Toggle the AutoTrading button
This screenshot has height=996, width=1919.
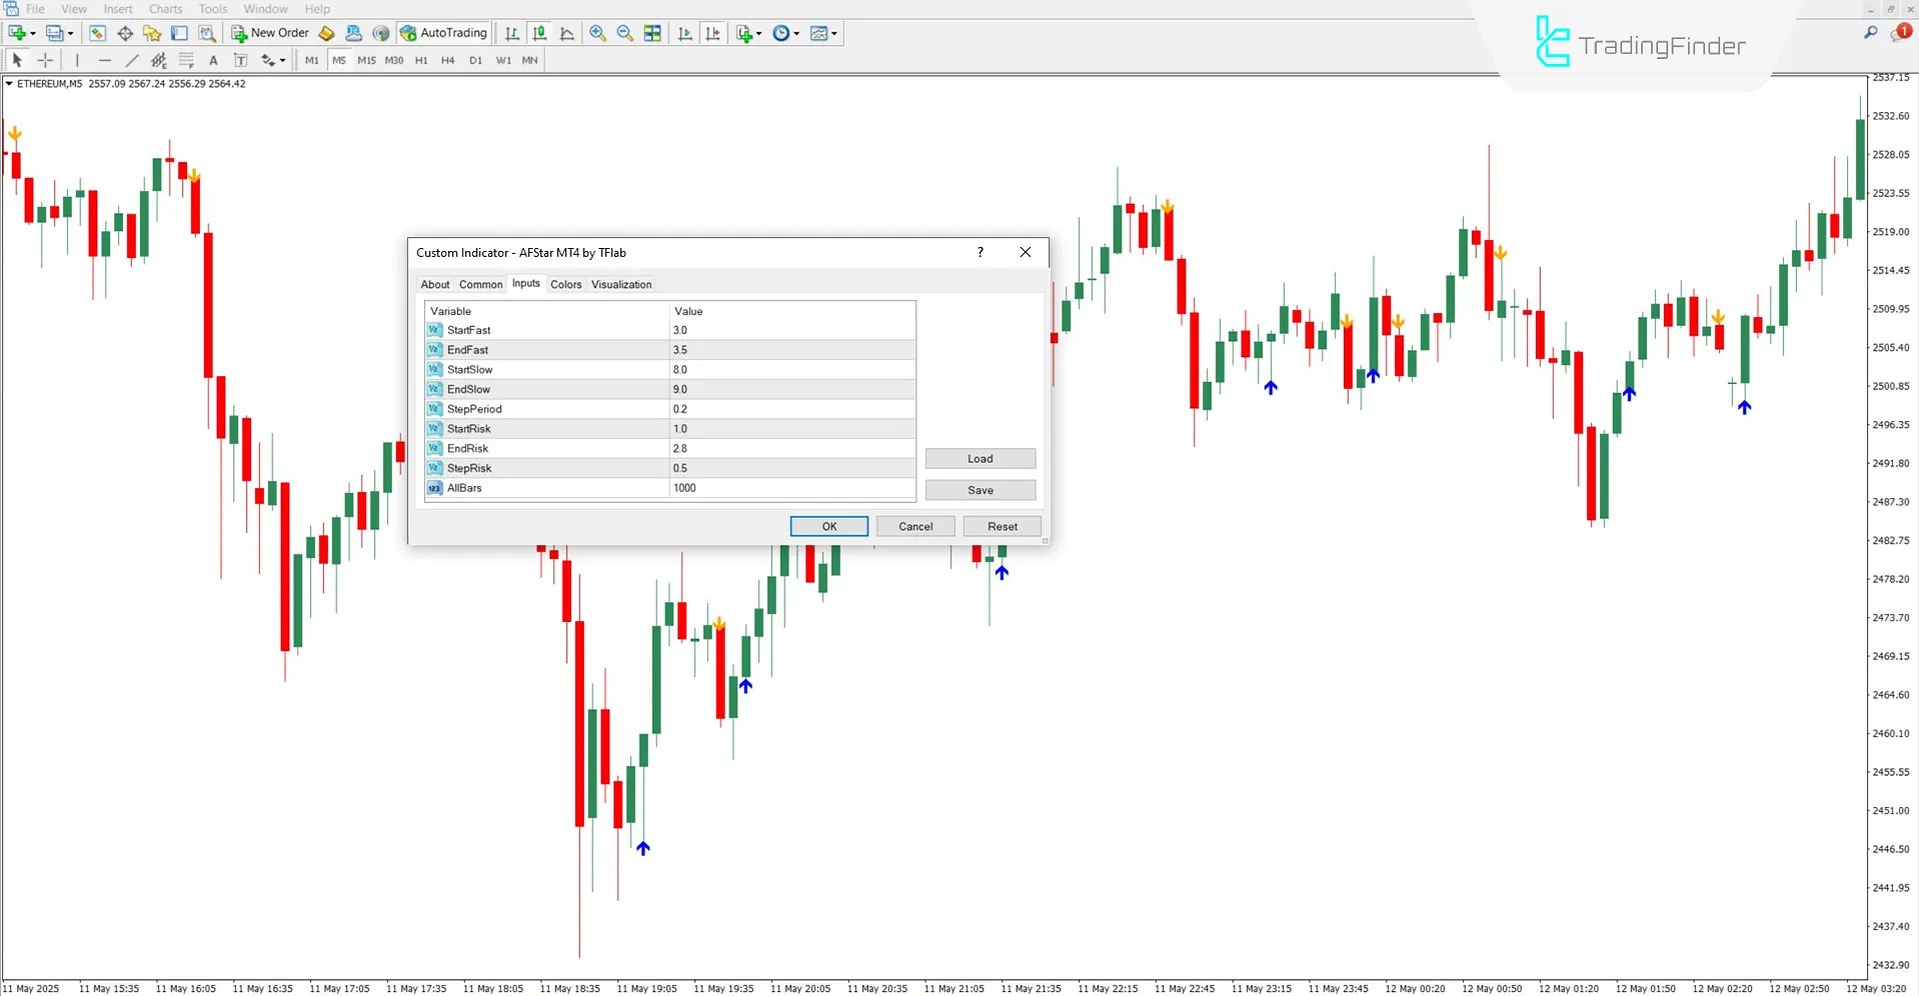pyautogui.click(x=443, y=33)
